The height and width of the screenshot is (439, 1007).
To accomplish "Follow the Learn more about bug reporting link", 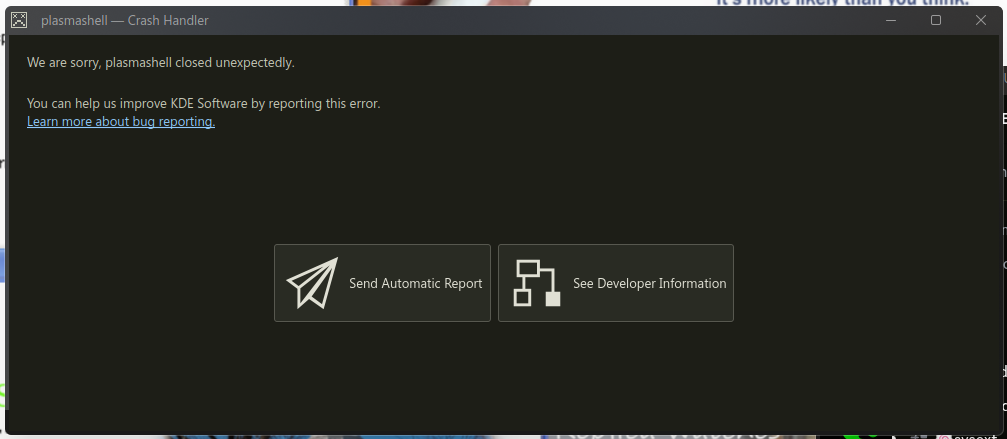I will [x=121, y=122].
